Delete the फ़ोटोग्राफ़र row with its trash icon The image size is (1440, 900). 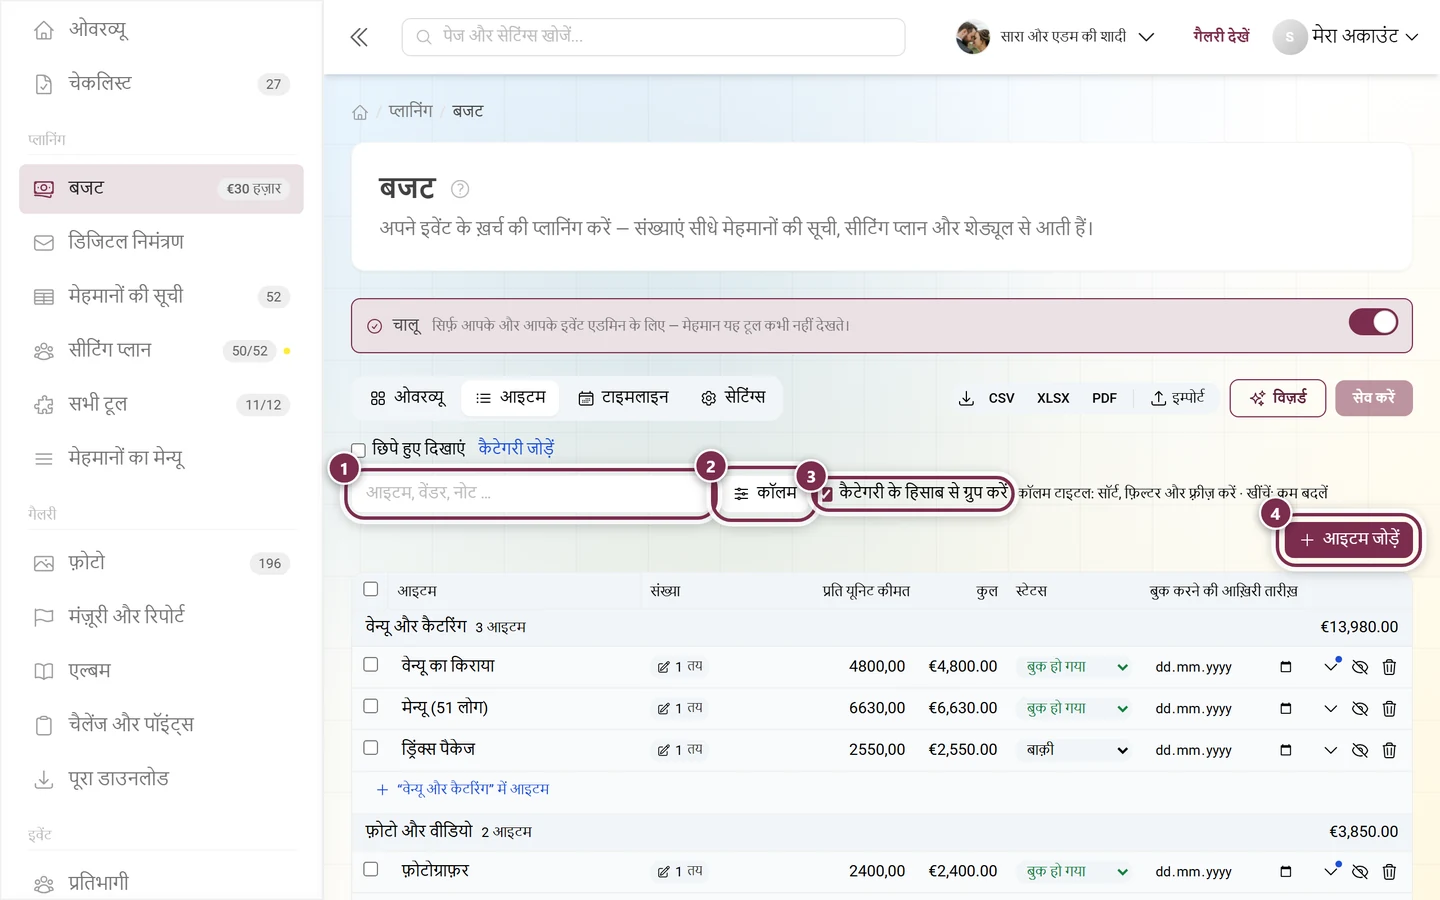[1389, 872]
